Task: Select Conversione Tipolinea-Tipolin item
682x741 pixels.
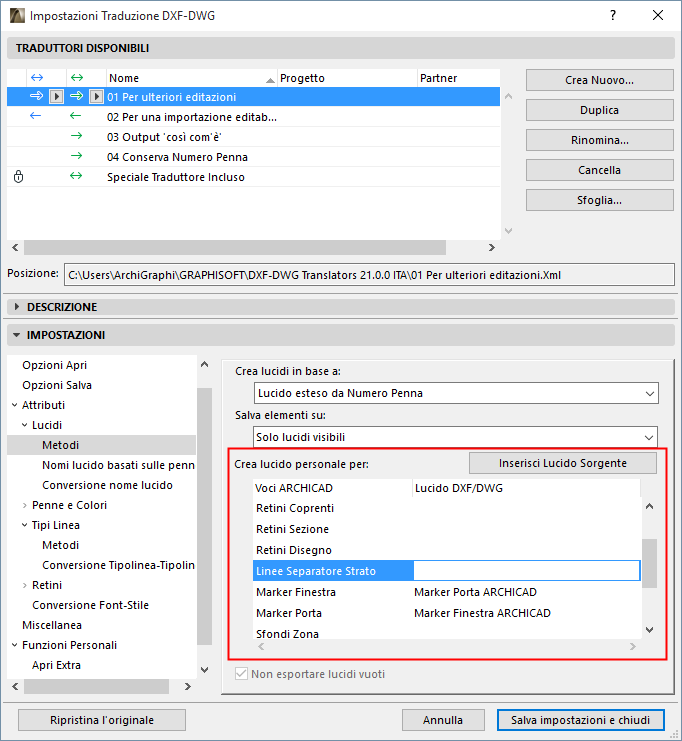Action: pos(118,565)
